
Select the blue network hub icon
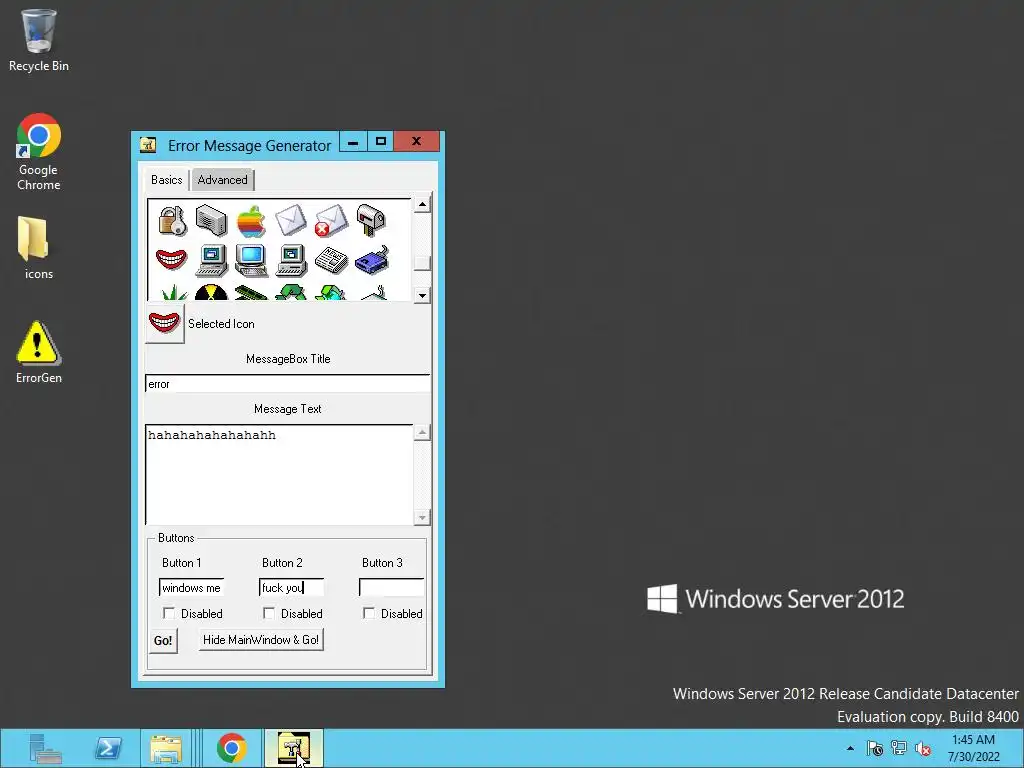372,260
